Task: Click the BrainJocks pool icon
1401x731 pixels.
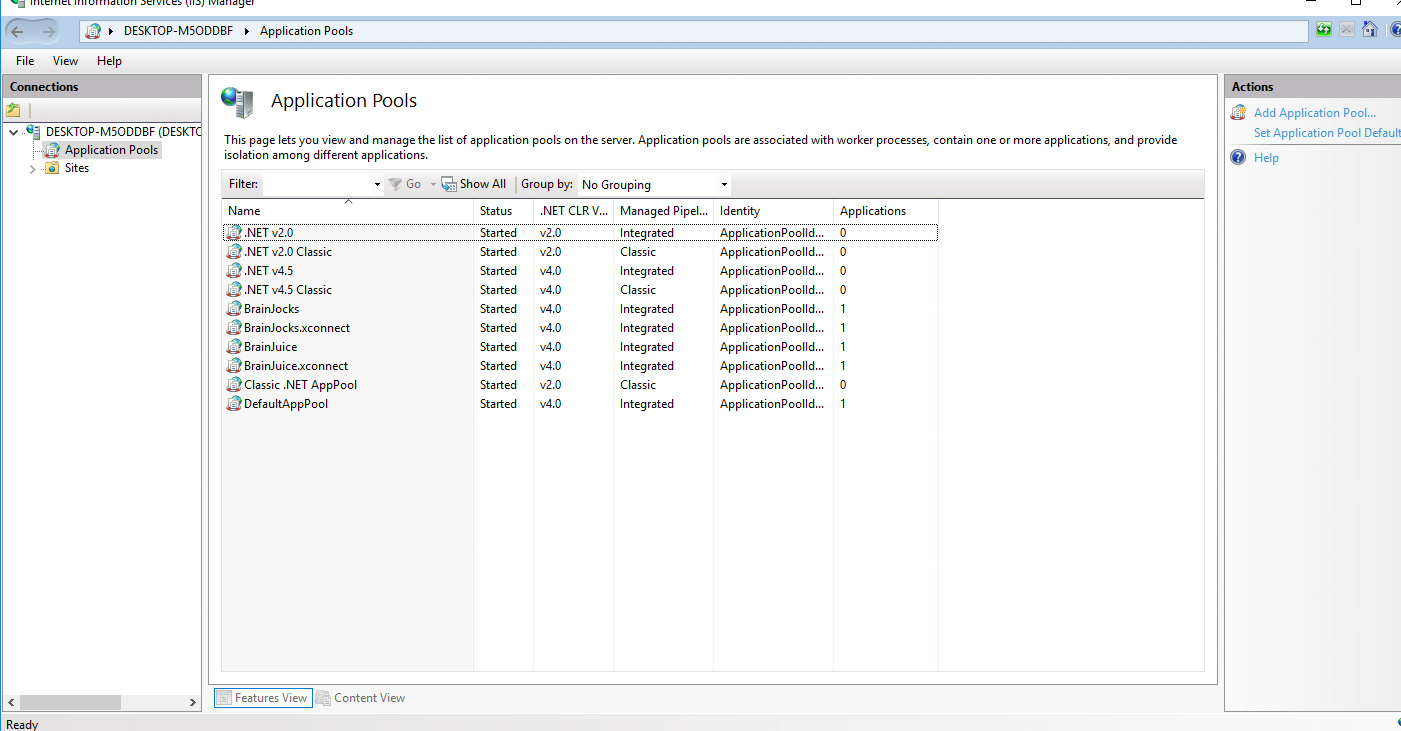Action: (x=235, y=308)
